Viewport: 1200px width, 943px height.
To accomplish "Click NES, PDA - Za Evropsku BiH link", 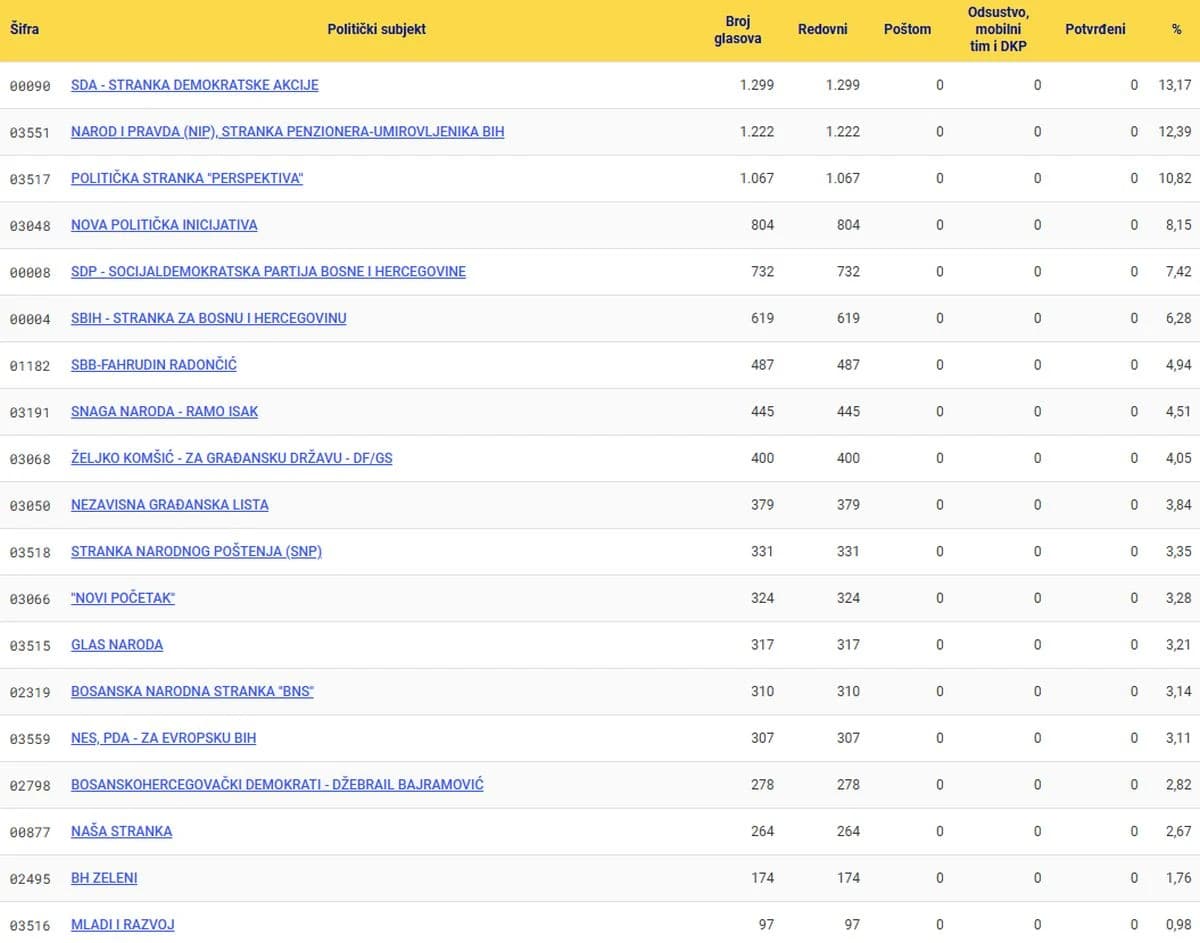I will click(164, 738).
